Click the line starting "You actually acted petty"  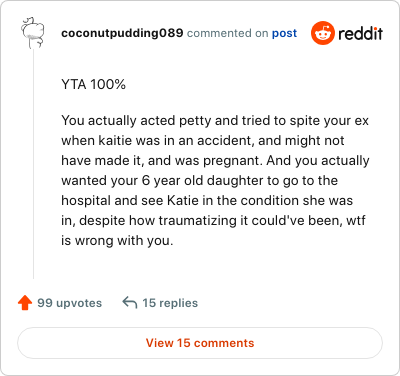click(215, 120)
